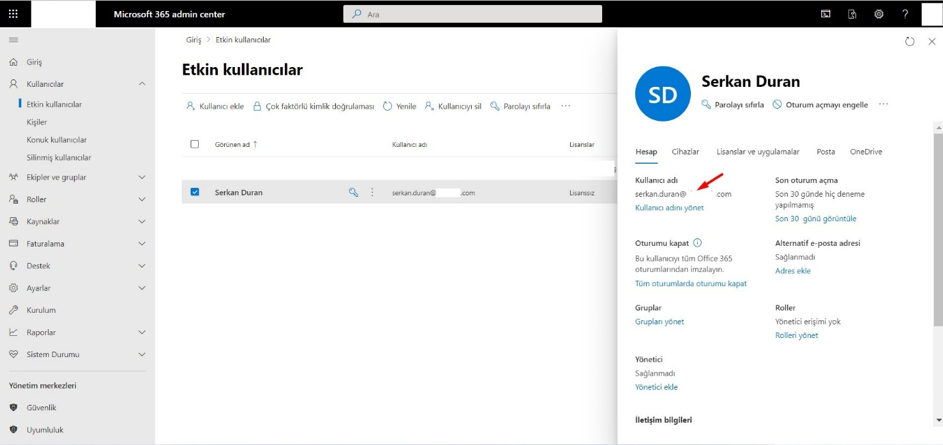Open Konuk kullanıcılar in sidebar
Viewport: 943px width, 445px height.
(x=57, y=140)
